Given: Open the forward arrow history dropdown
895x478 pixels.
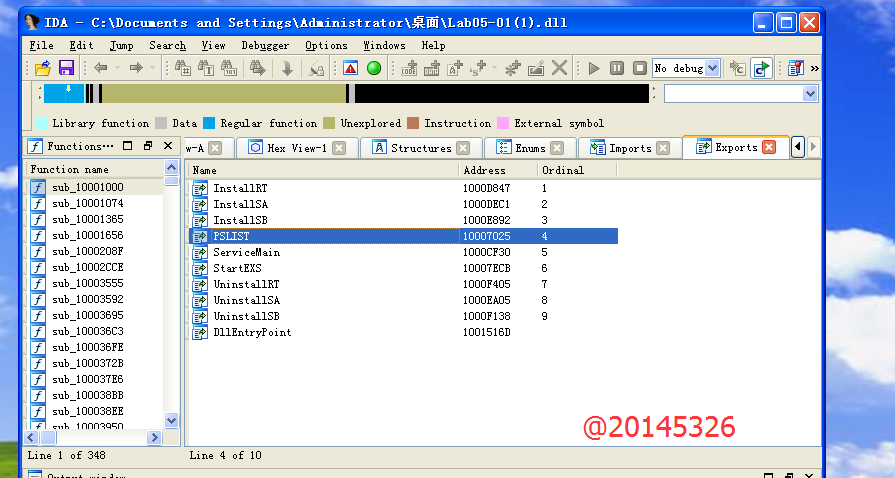Looking at the screenshot, I should coord(152,69).
